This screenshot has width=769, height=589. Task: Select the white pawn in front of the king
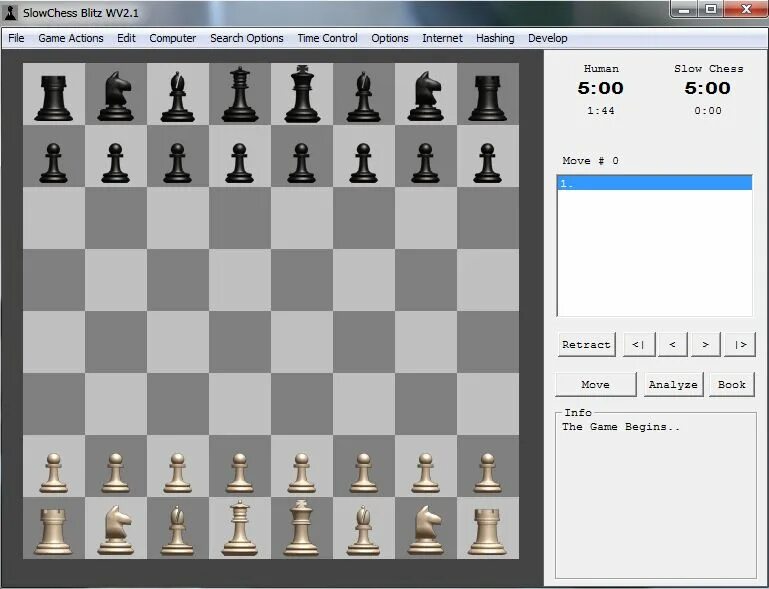click(302, 473)
